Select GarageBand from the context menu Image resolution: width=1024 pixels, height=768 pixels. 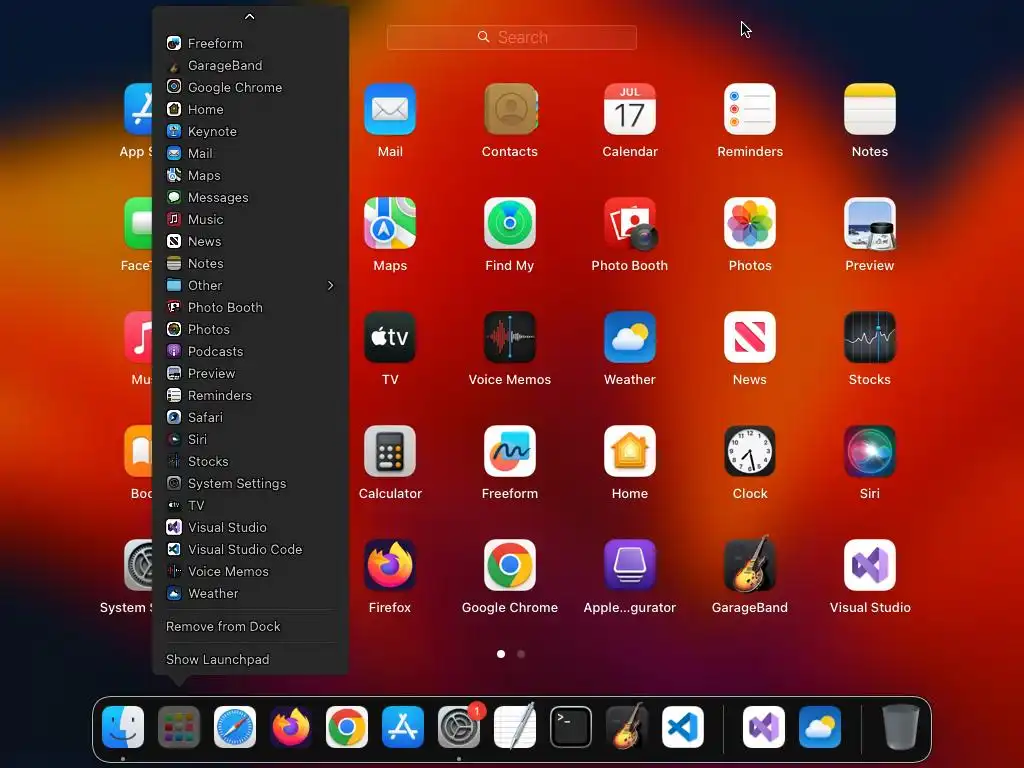pos(250,65)
